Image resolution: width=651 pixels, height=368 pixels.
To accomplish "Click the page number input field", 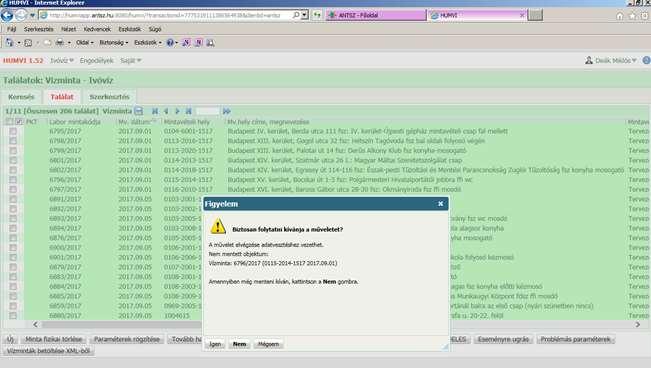I will tap(207, 111).
